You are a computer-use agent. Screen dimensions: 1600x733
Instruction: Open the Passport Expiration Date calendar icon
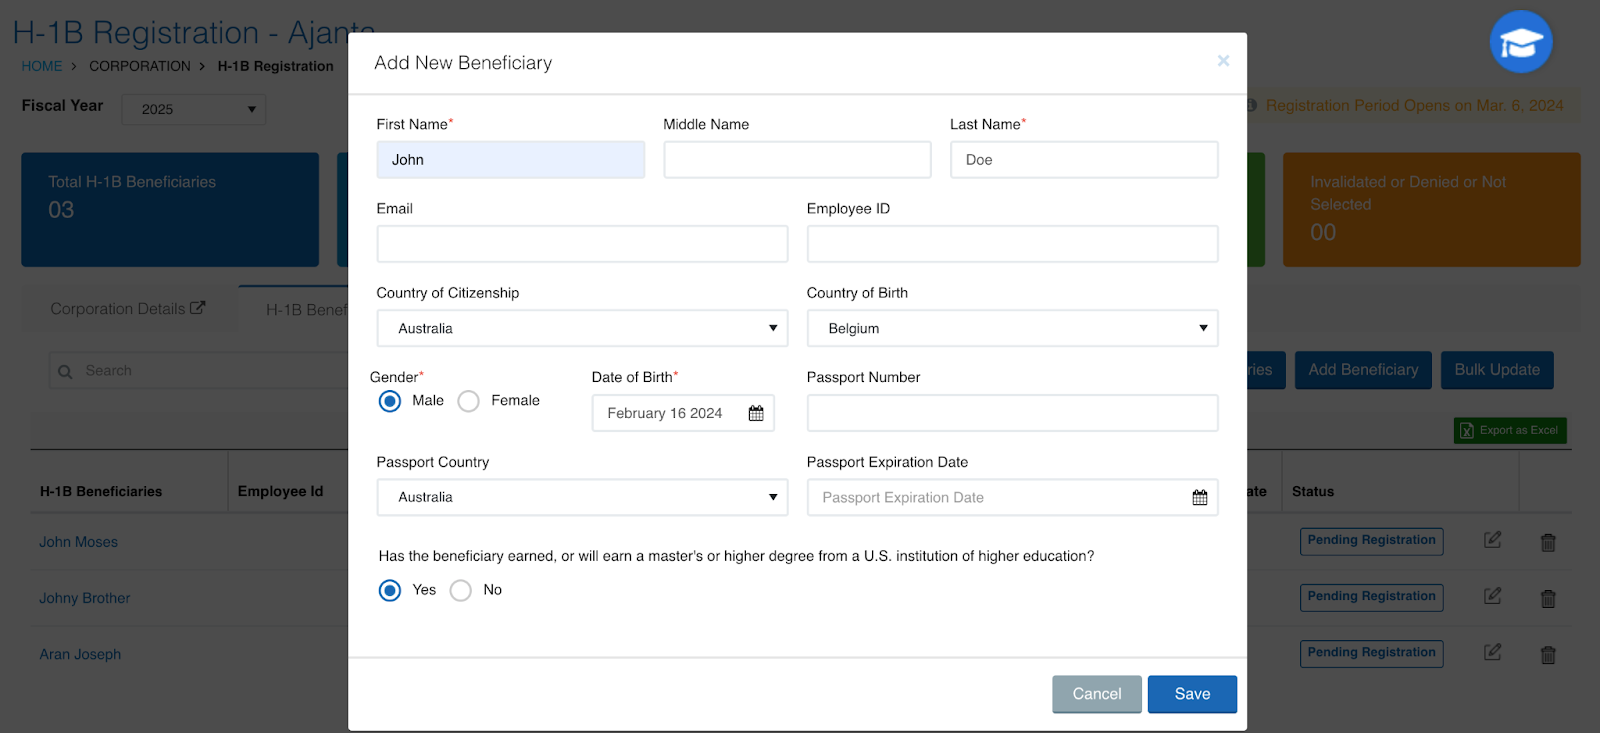coord(1200,497)
